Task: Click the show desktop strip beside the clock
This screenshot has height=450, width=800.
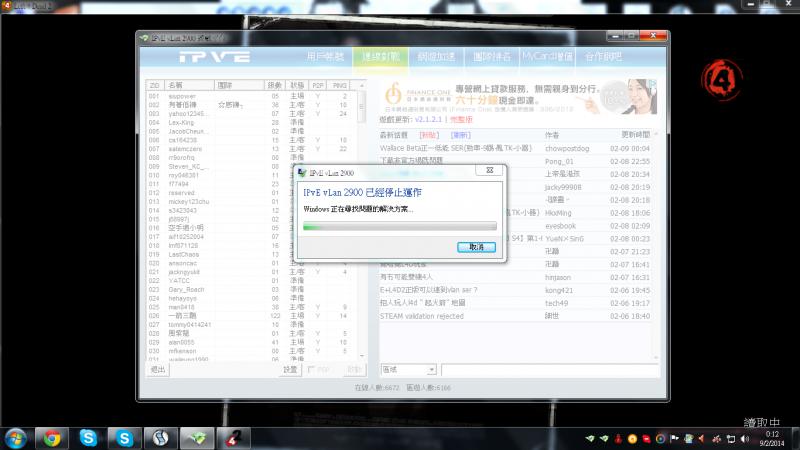Action: 795,439
